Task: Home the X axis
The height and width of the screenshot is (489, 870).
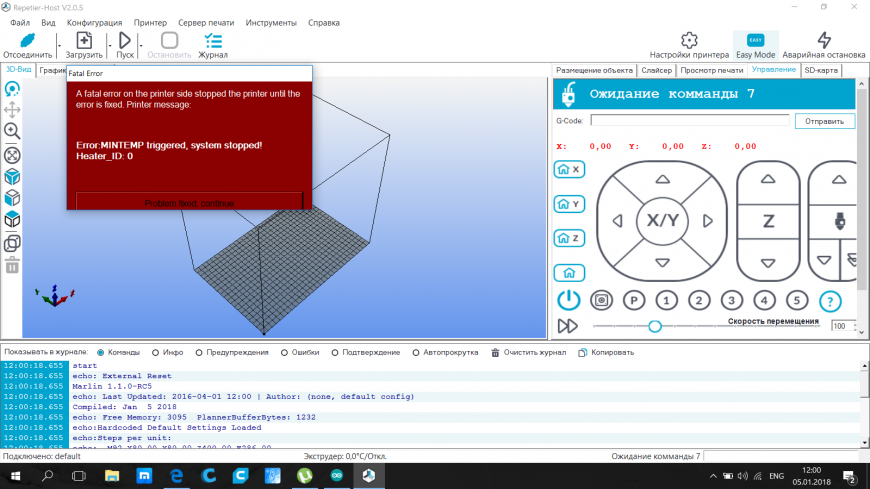Action: 569,170
